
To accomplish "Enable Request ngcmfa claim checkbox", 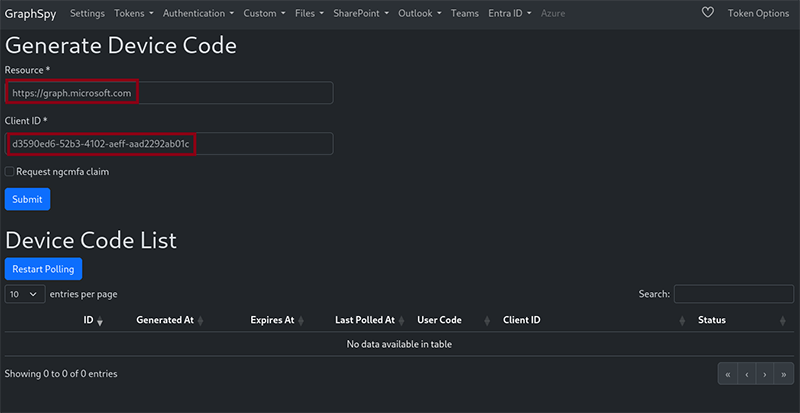I will pos(10,171).
